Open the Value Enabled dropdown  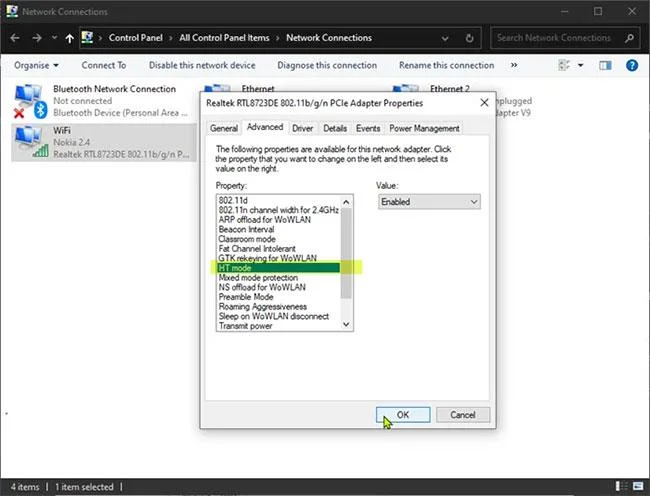coord(429,202)
